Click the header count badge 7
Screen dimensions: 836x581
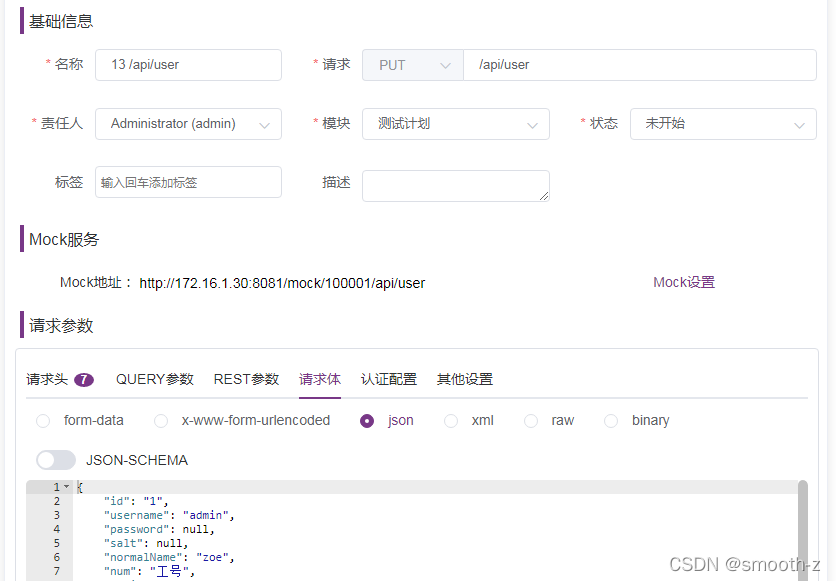point(84,380)
